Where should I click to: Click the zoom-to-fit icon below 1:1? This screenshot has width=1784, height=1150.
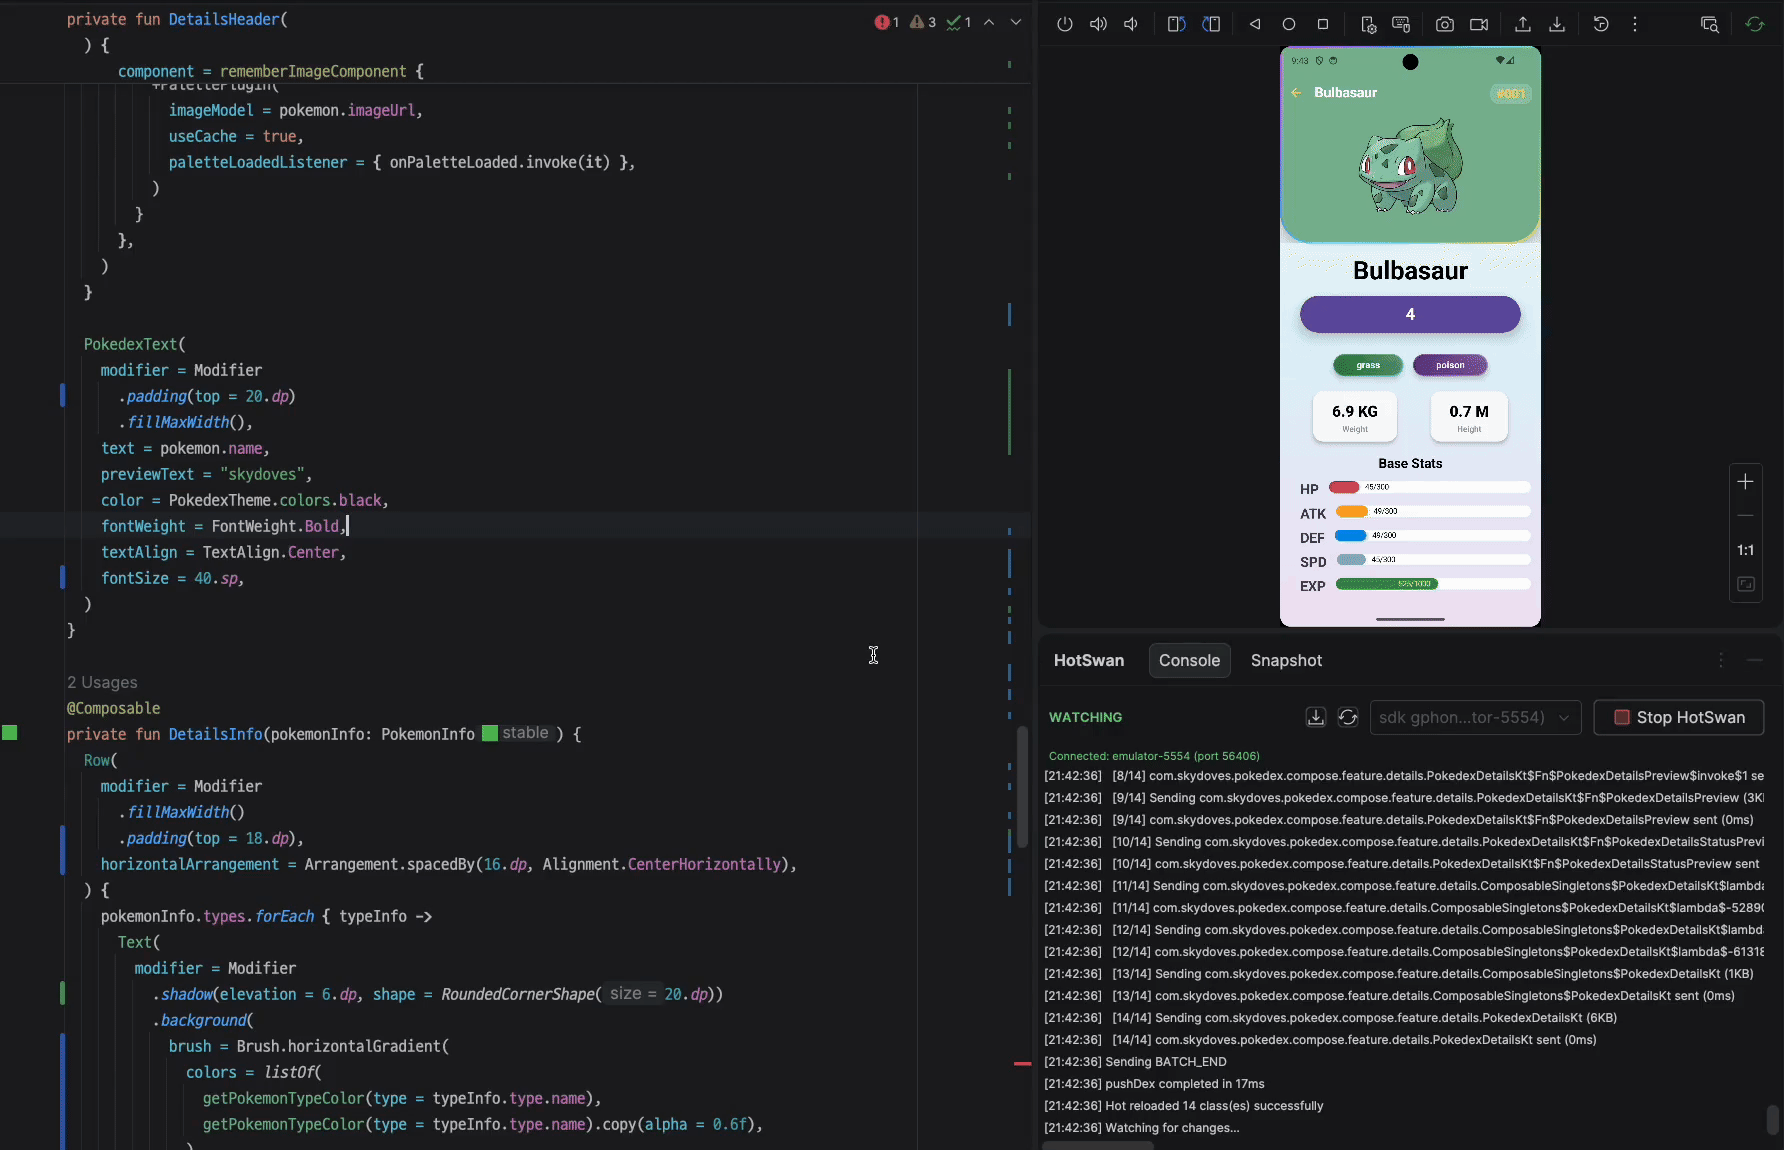(1746, 584)
